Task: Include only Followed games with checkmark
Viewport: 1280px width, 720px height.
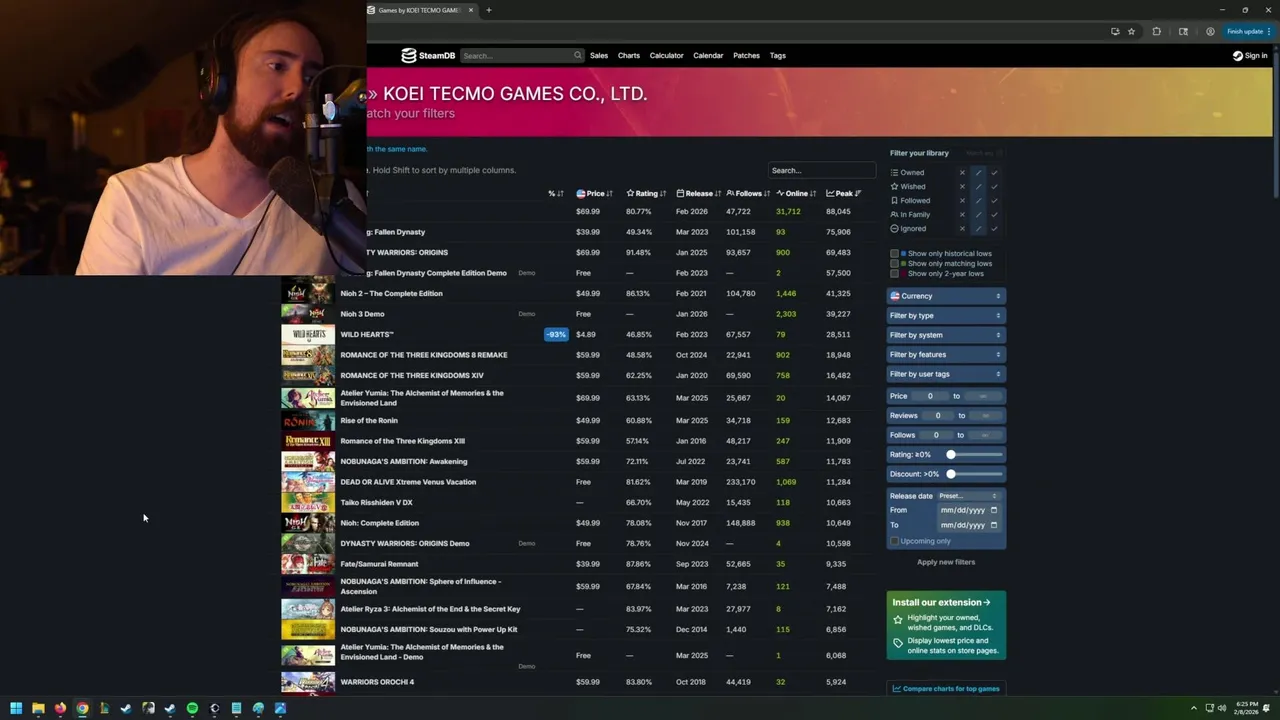Action: (x=994, y=200)
